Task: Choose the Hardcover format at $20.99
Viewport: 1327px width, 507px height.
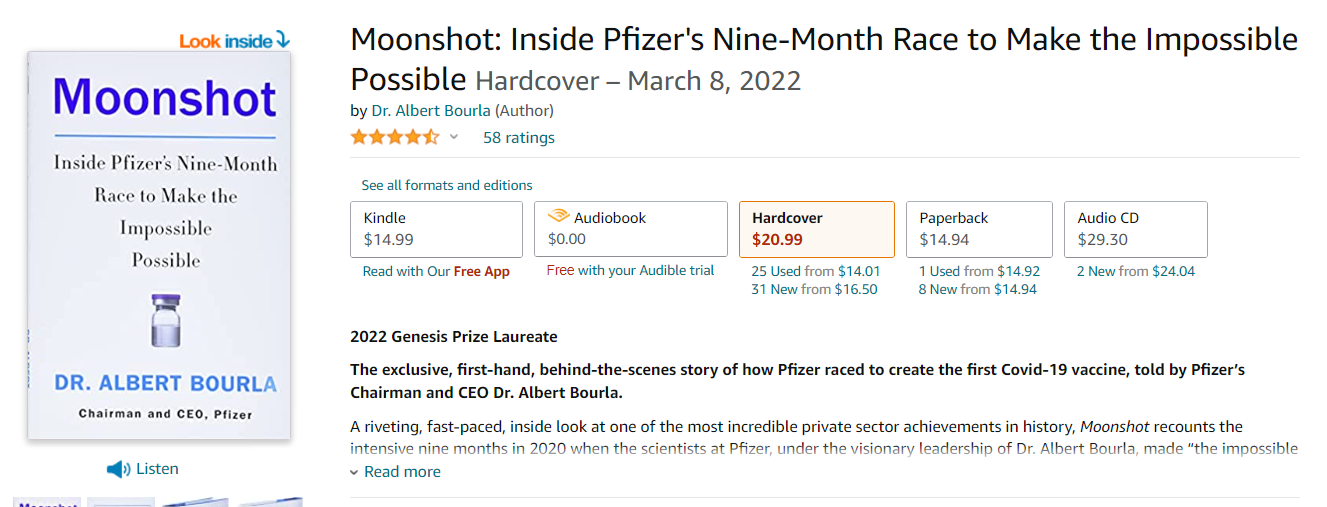Action: 817,229
